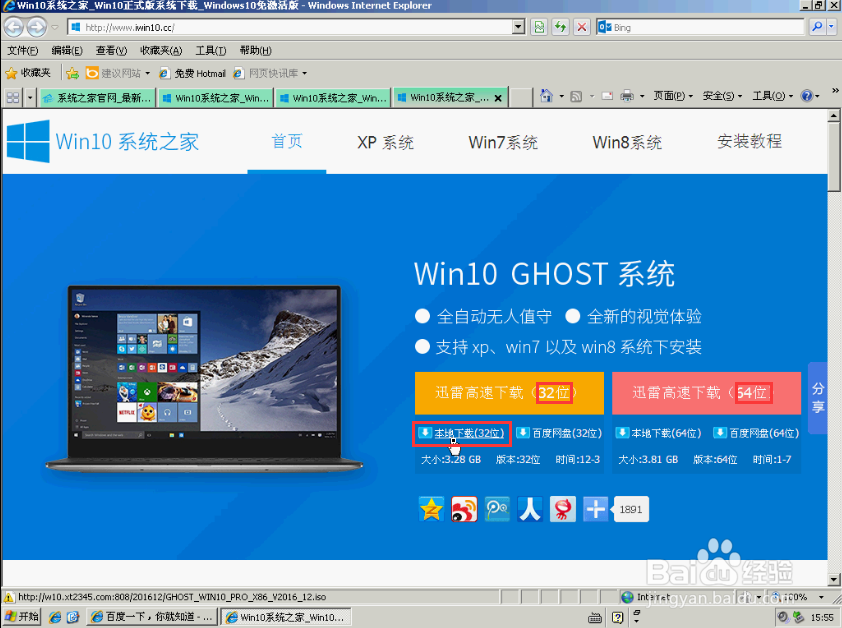Open the 查看(V) menu

click(x=111, y=50)
